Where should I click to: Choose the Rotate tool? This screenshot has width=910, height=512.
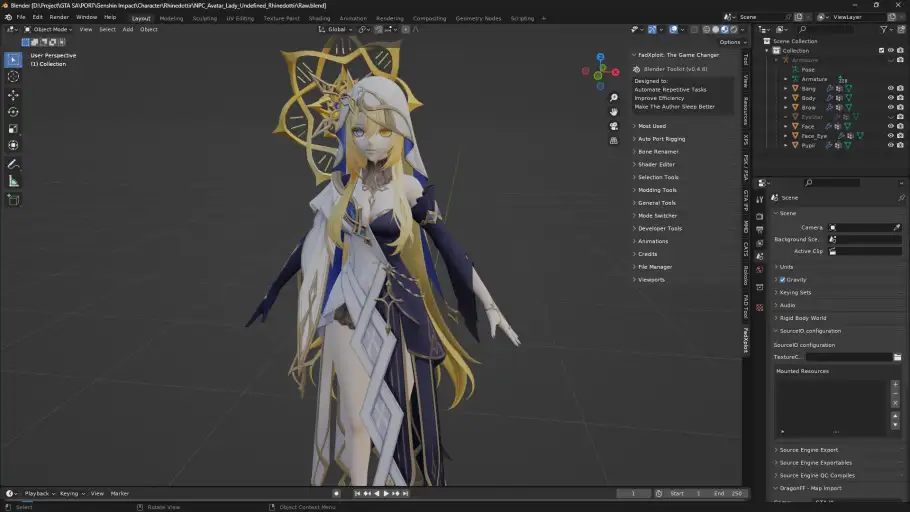pos(13,111)
